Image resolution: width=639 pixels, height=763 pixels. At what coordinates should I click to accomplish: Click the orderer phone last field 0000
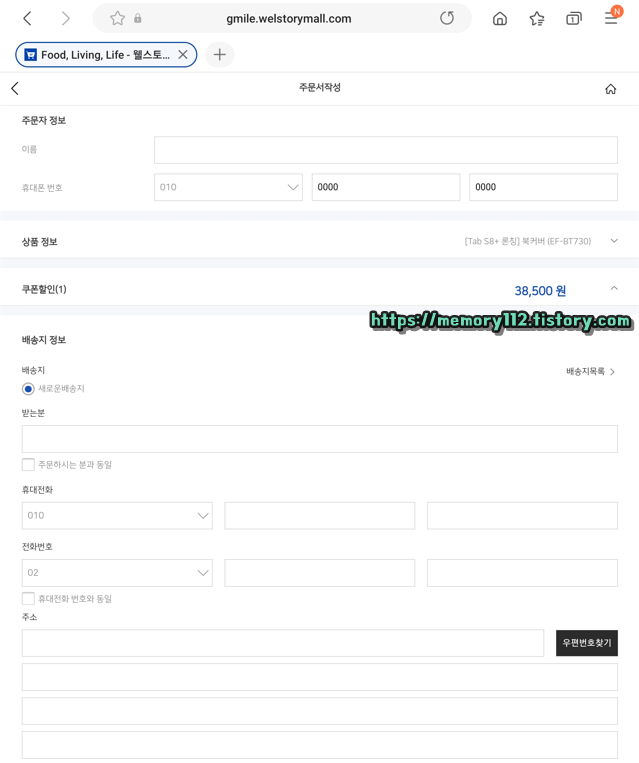544,187
